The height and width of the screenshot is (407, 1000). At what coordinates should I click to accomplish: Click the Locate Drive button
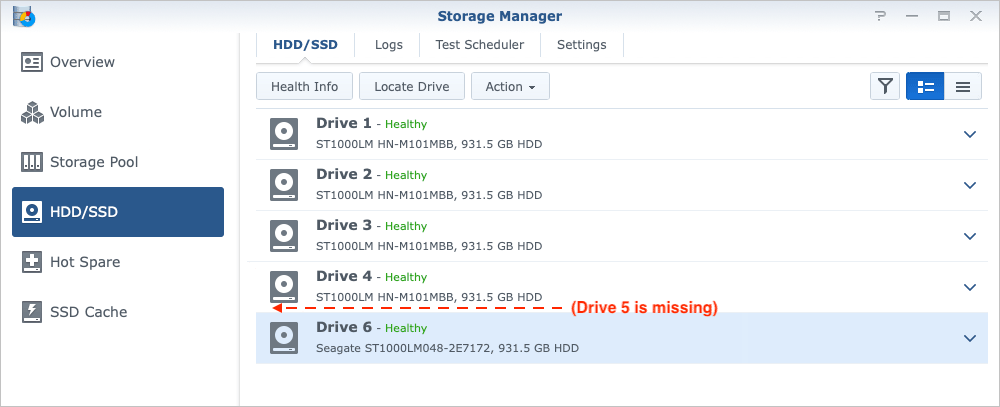pyautogui.click(x=411, y=87)
